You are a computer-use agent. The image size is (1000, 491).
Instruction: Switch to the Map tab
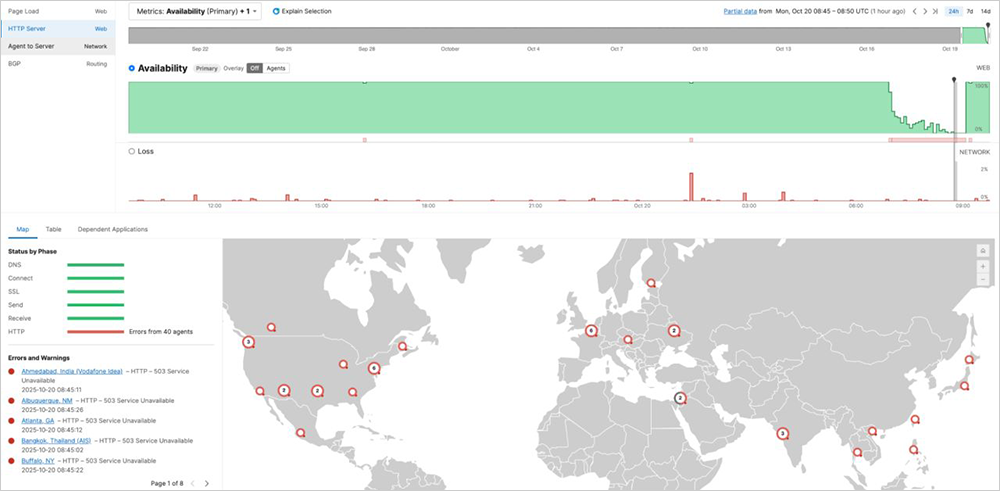[23, 229]
